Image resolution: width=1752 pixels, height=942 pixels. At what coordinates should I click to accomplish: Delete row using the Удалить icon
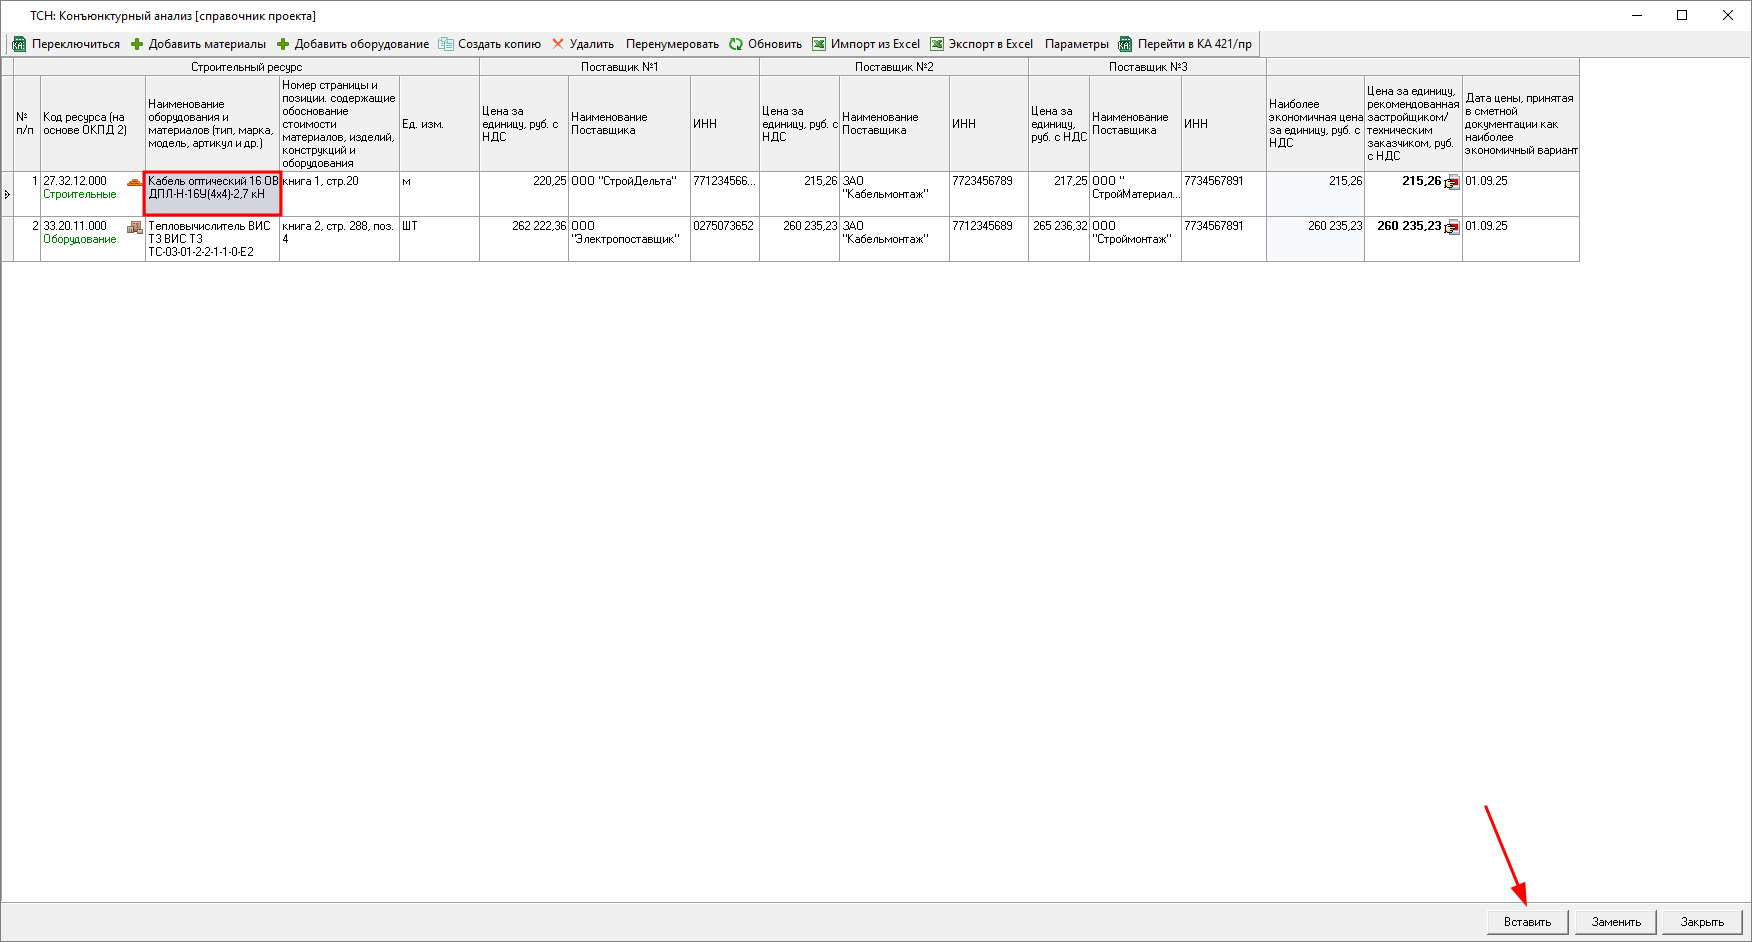point(558,44)
